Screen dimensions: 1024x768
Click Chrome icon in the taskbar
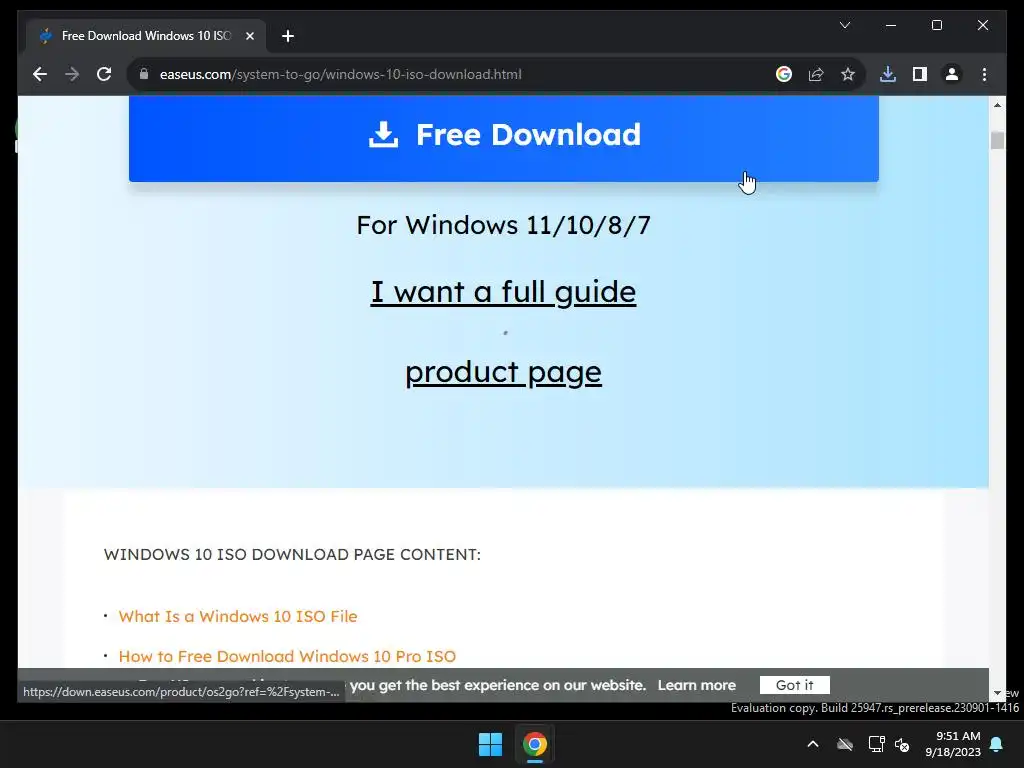(x=535, y=744)
